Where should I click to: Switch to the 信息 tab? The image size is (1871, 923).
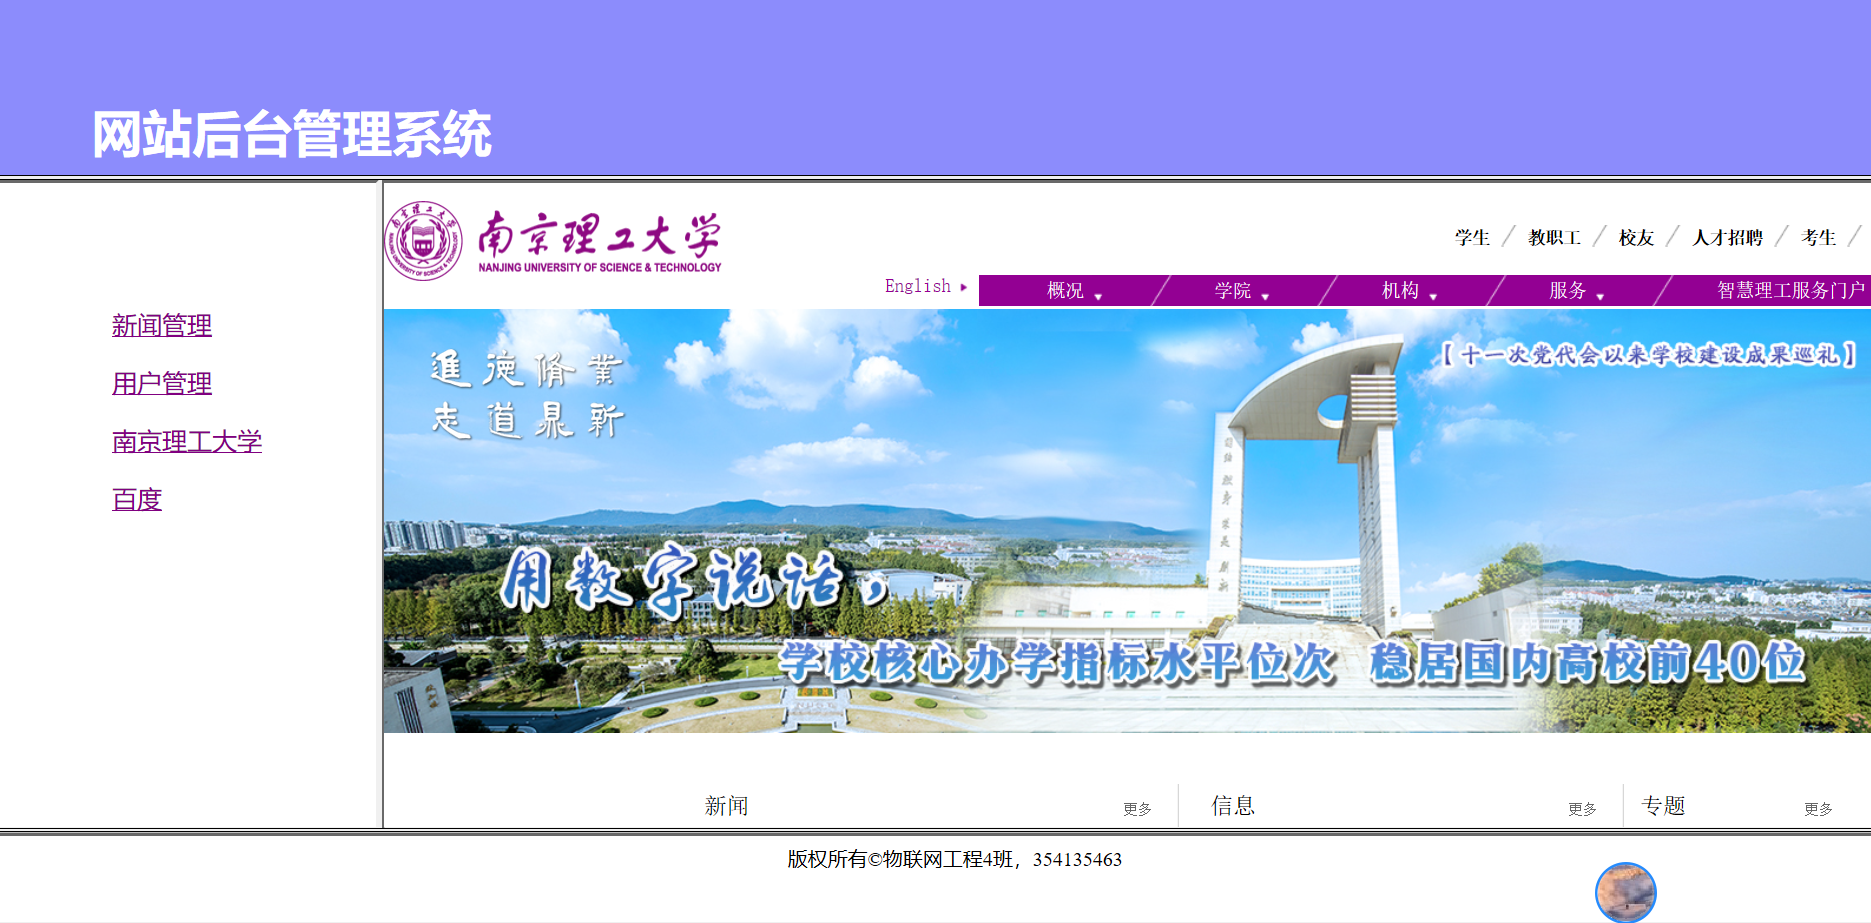click(x=1233, y=805)
